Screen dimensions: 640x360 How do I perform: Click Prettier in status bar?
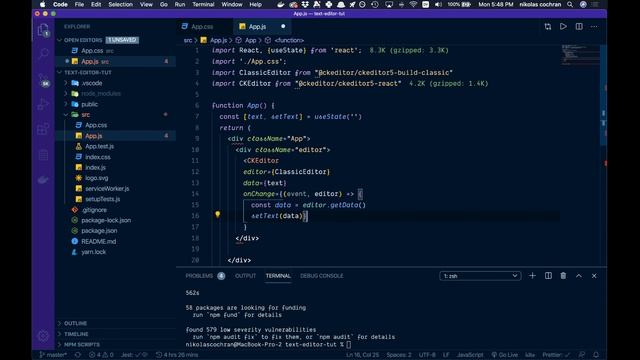(556, 355)
